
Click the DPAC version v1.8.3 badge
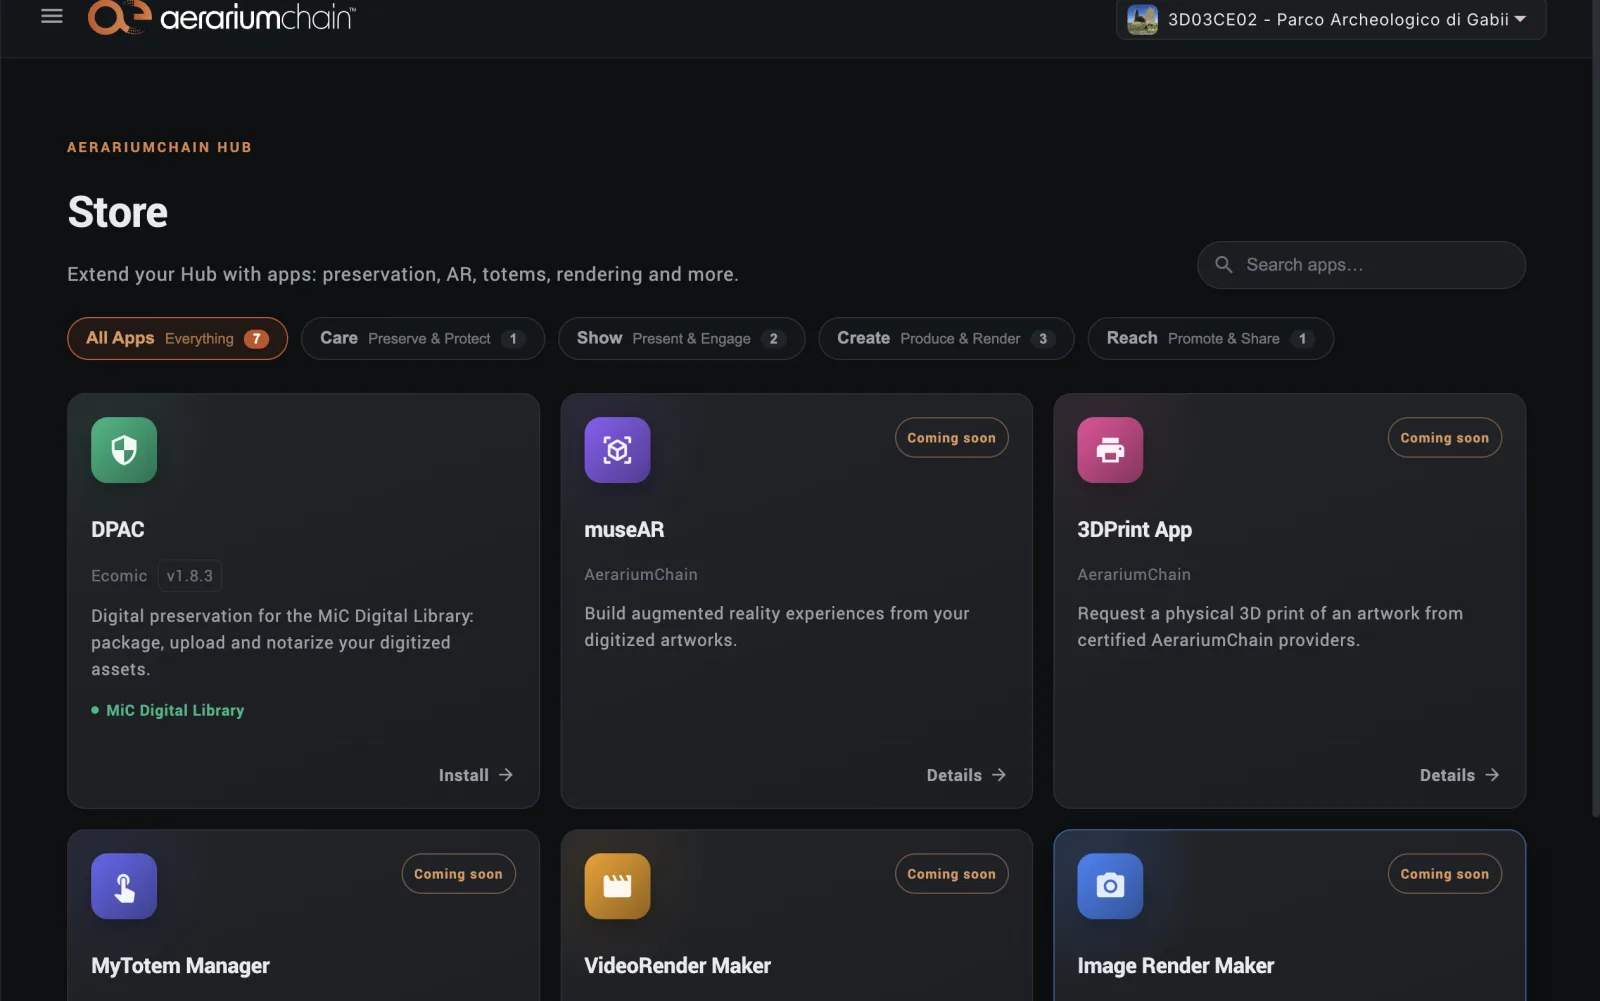pyautogui.click(x=190, y=576)
